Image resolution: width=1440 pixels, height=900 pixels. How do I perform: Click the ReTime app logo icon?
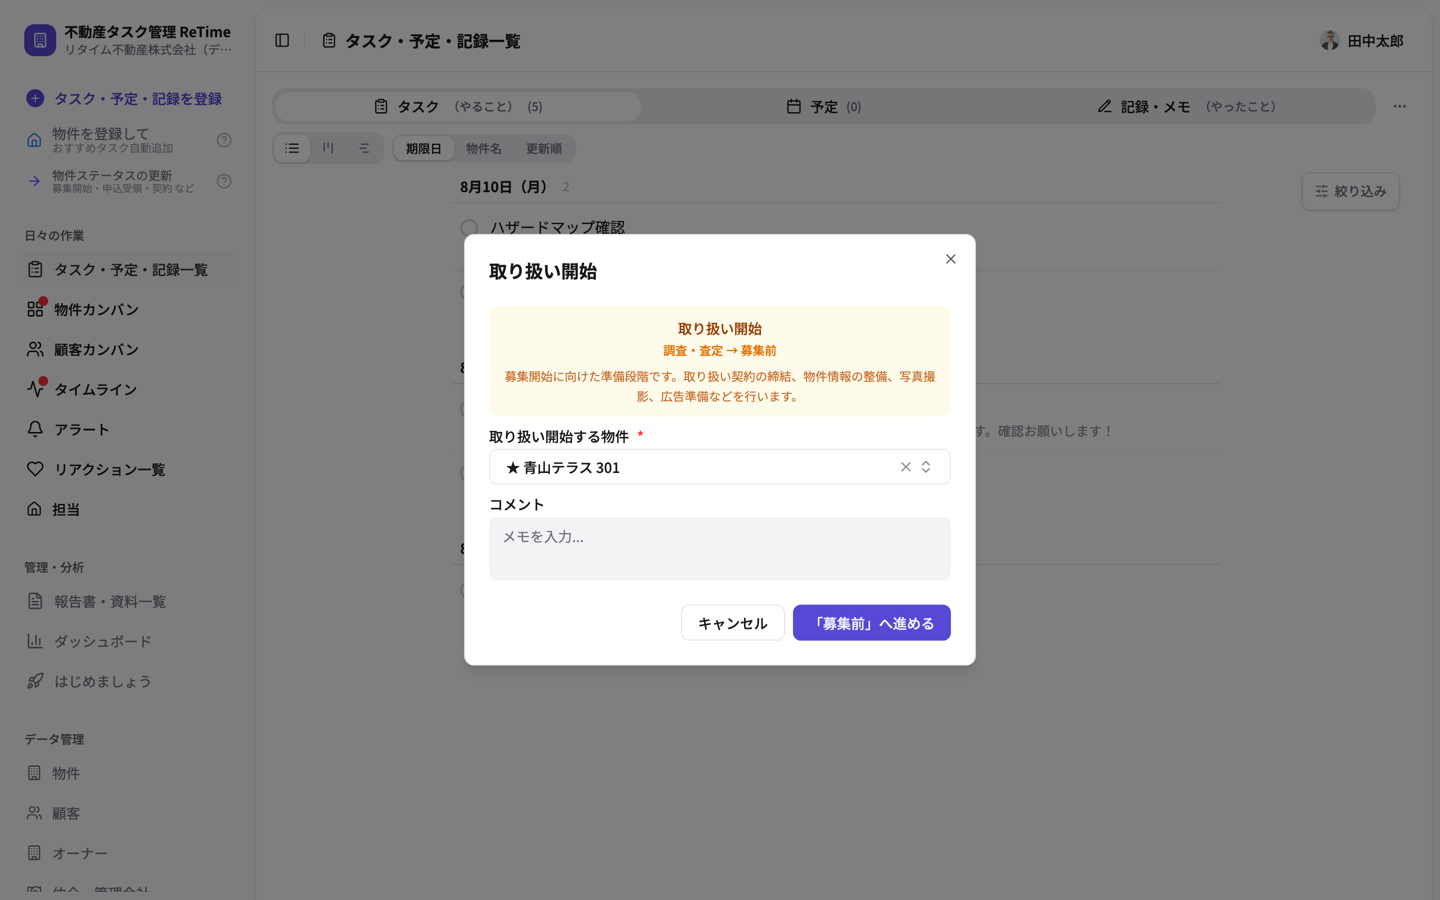coord(40,40)
